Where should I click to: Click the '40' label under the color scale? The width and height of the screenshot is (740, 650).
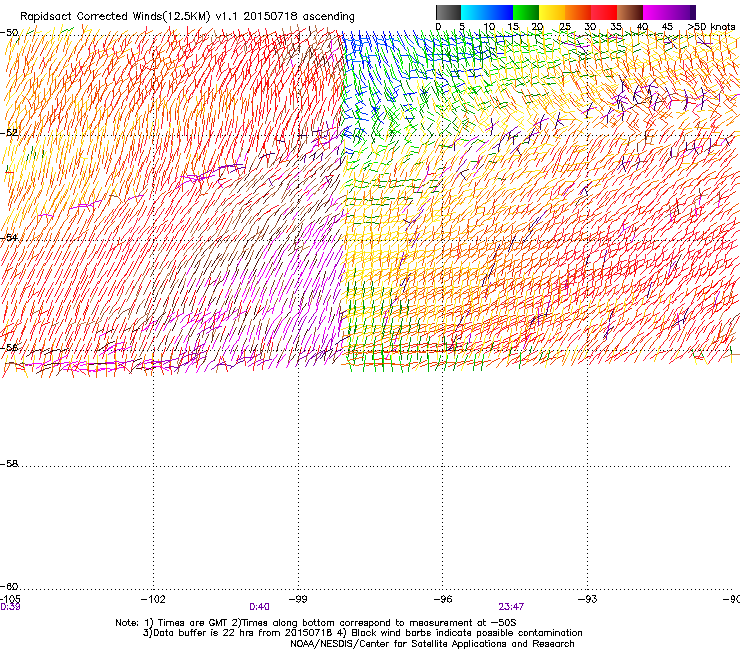point(642,26)
